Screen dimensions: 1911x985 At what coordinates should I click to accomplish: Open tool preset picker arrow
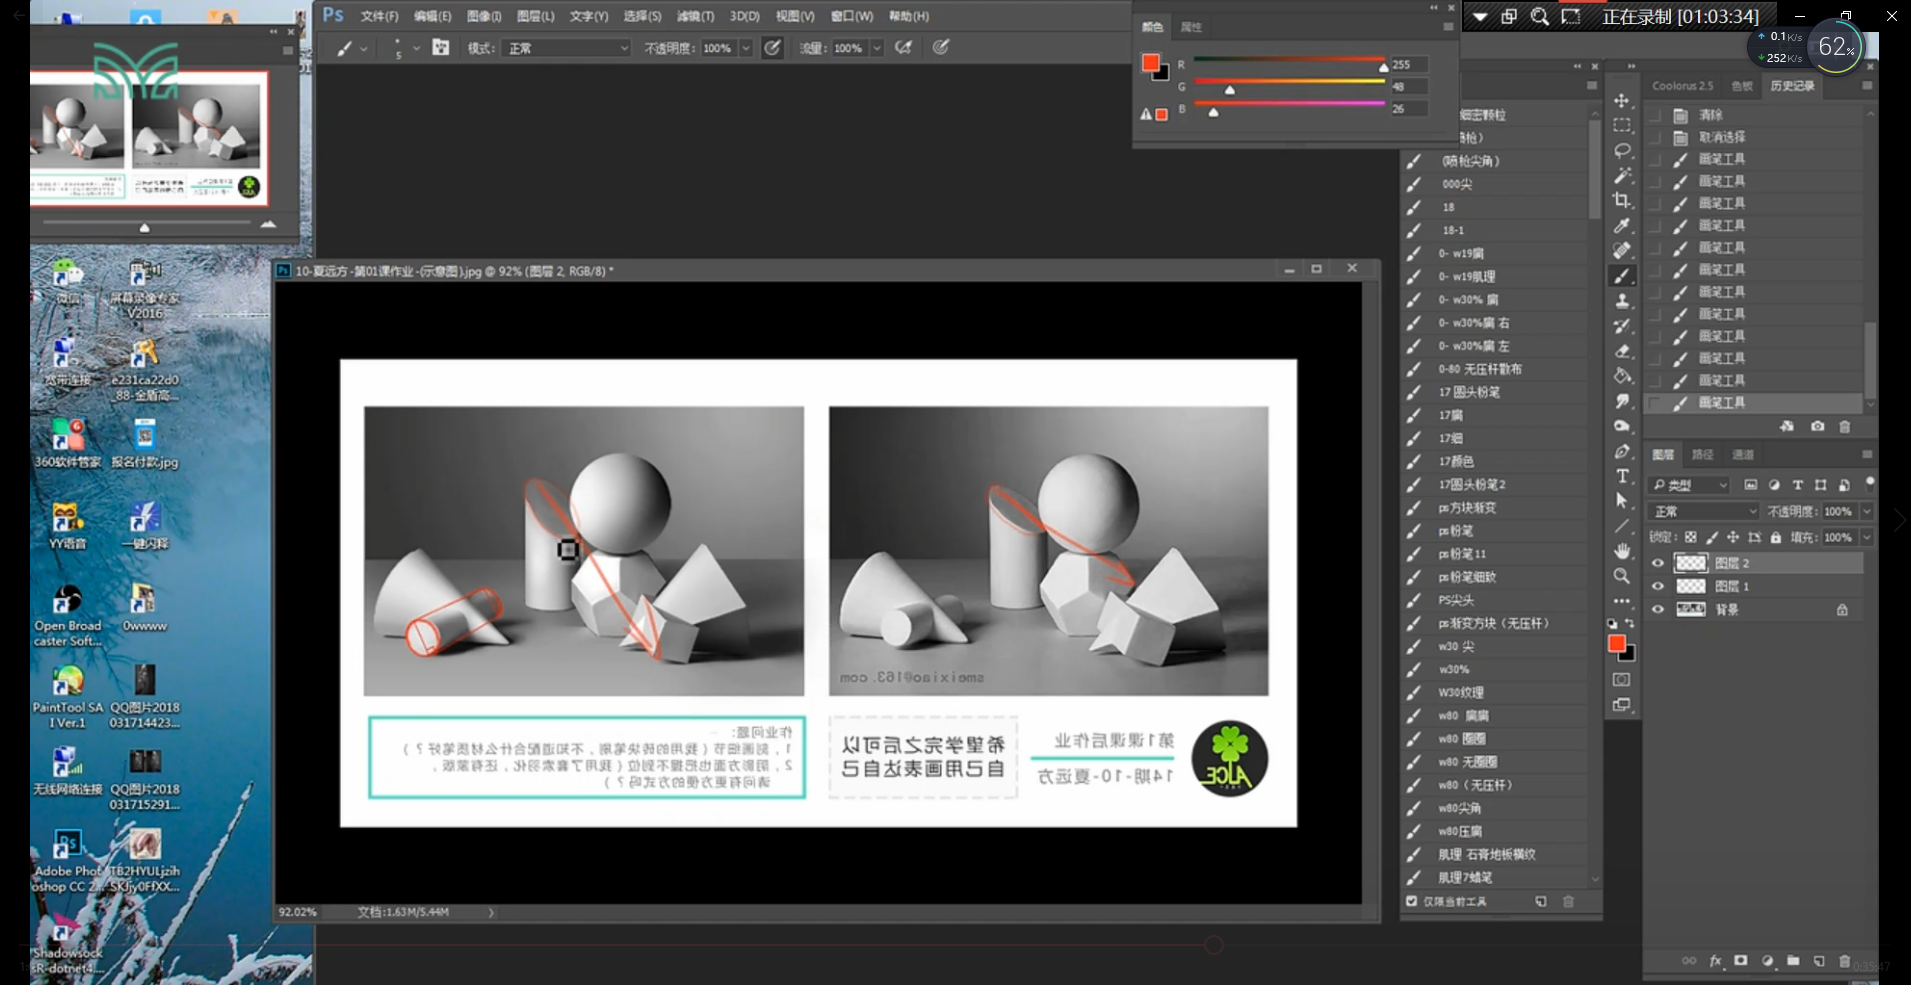364,48
